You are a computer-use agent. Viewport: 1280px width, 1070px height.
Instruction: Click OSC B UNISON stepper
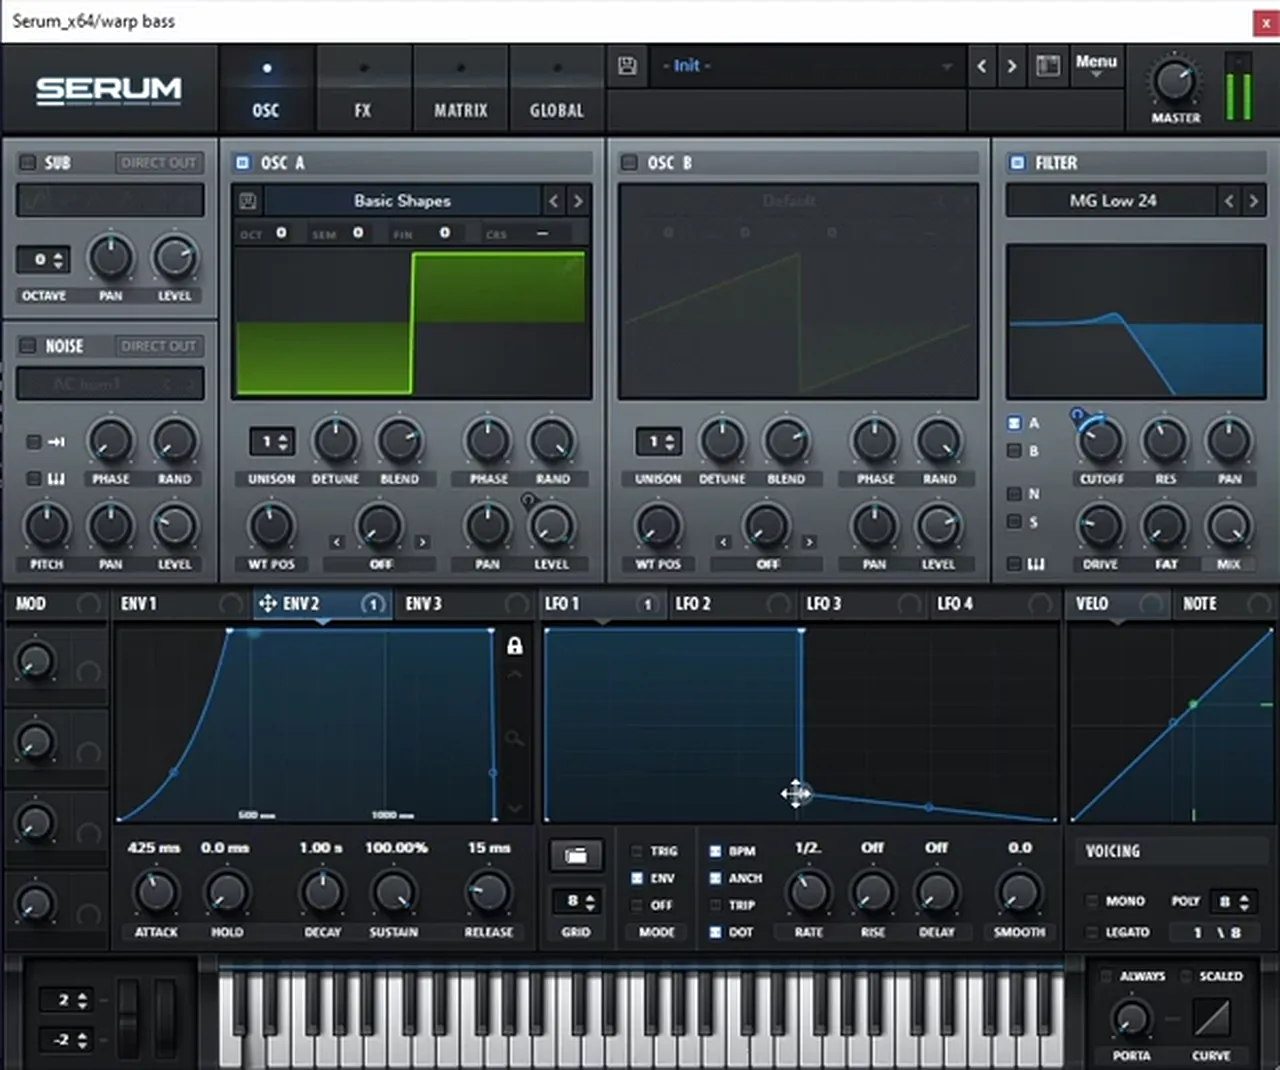tap(658, 441)
